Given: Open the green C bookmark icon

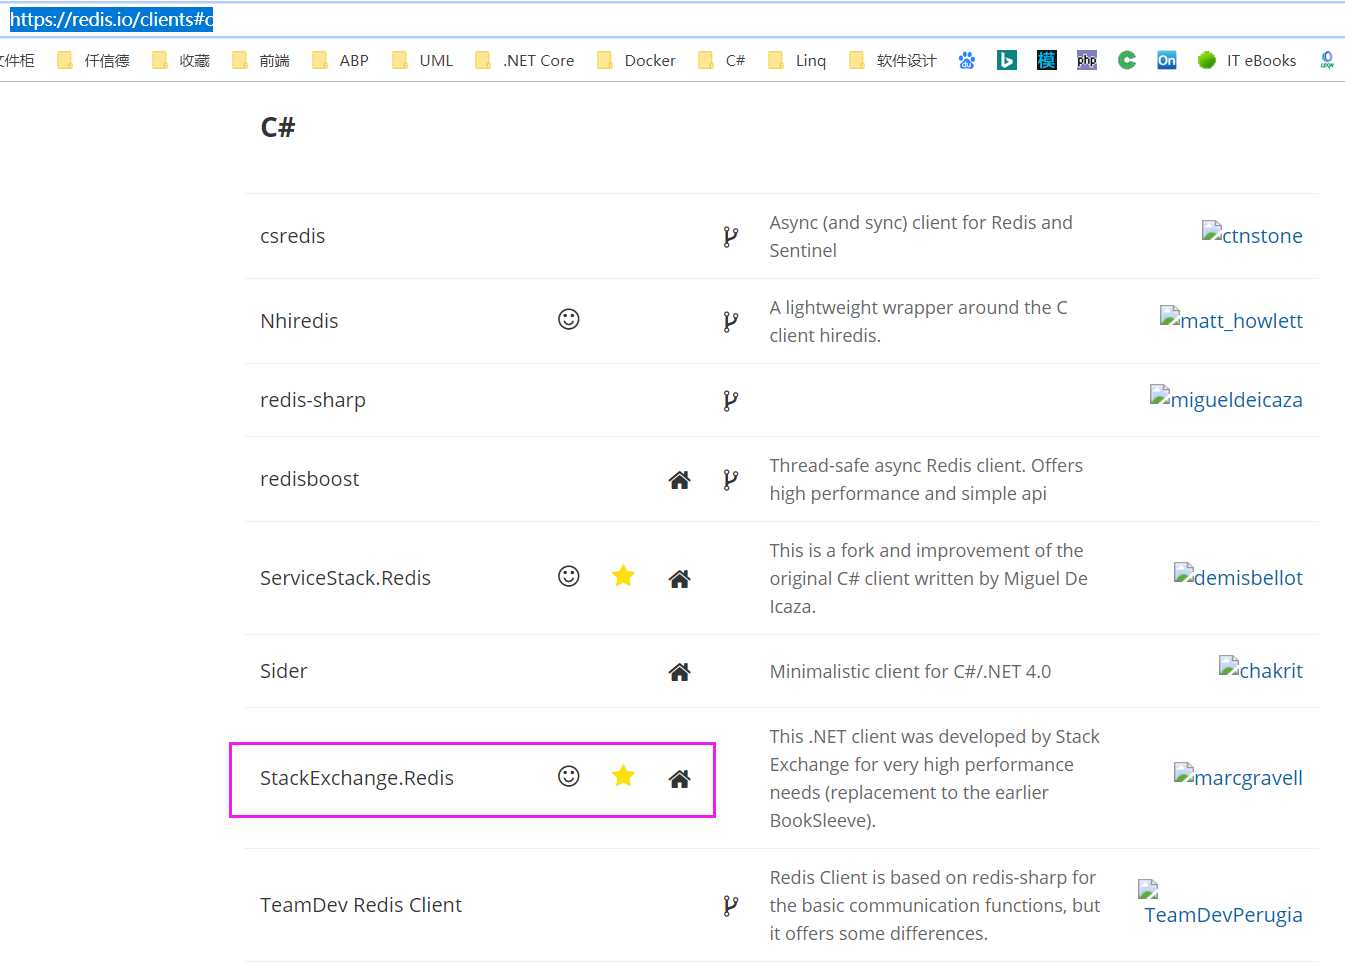Looking at the screenshot, I should pos(1127,60).
